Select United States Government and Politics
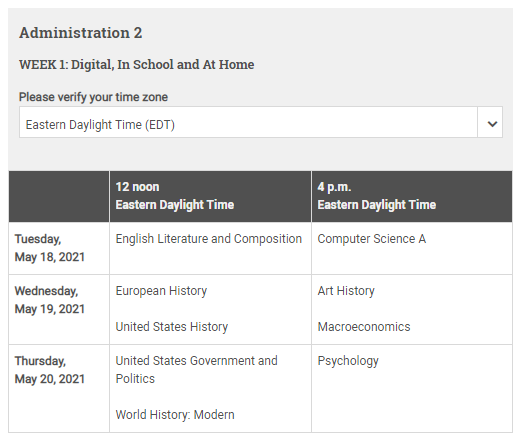Screen dimensions: 522x440 [196, 370]
